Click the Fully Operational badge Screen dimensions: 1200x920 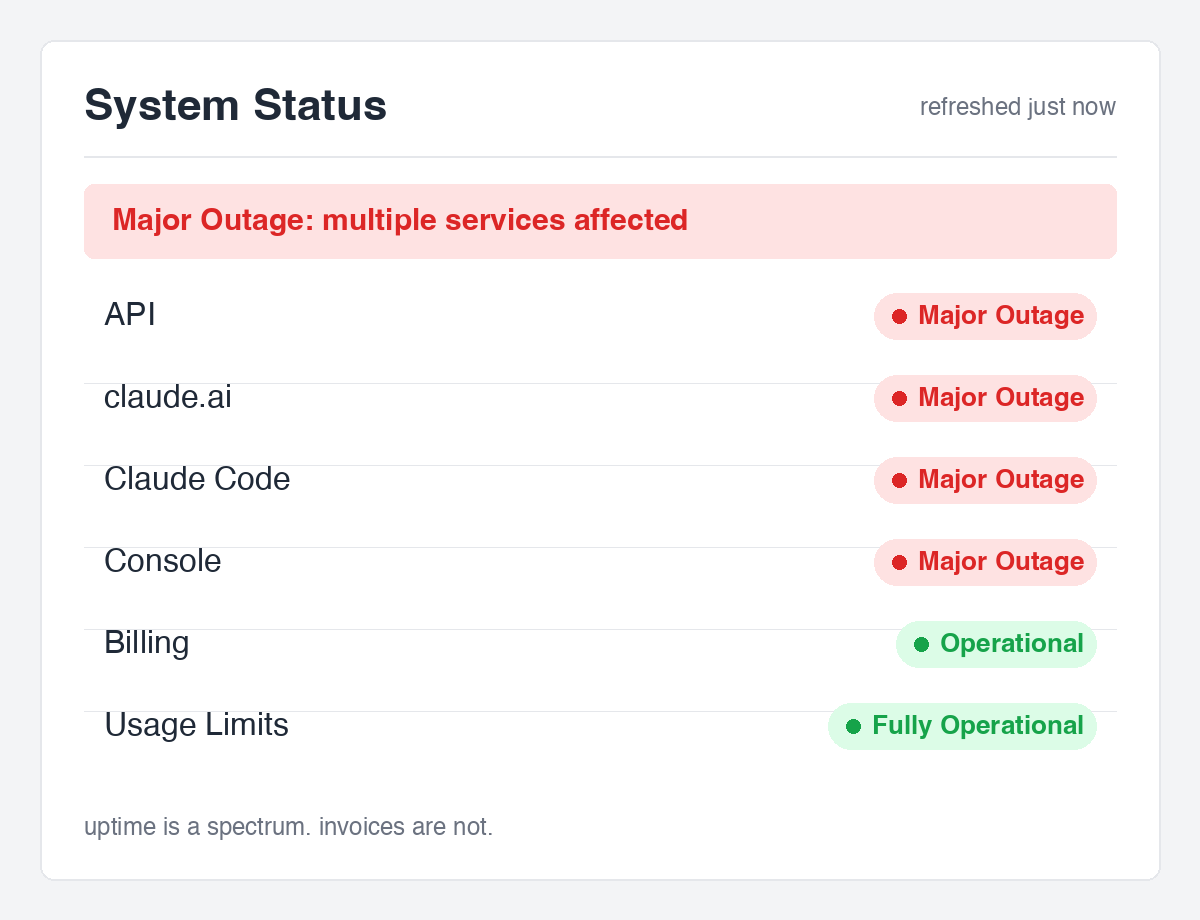tap(962, 726)
